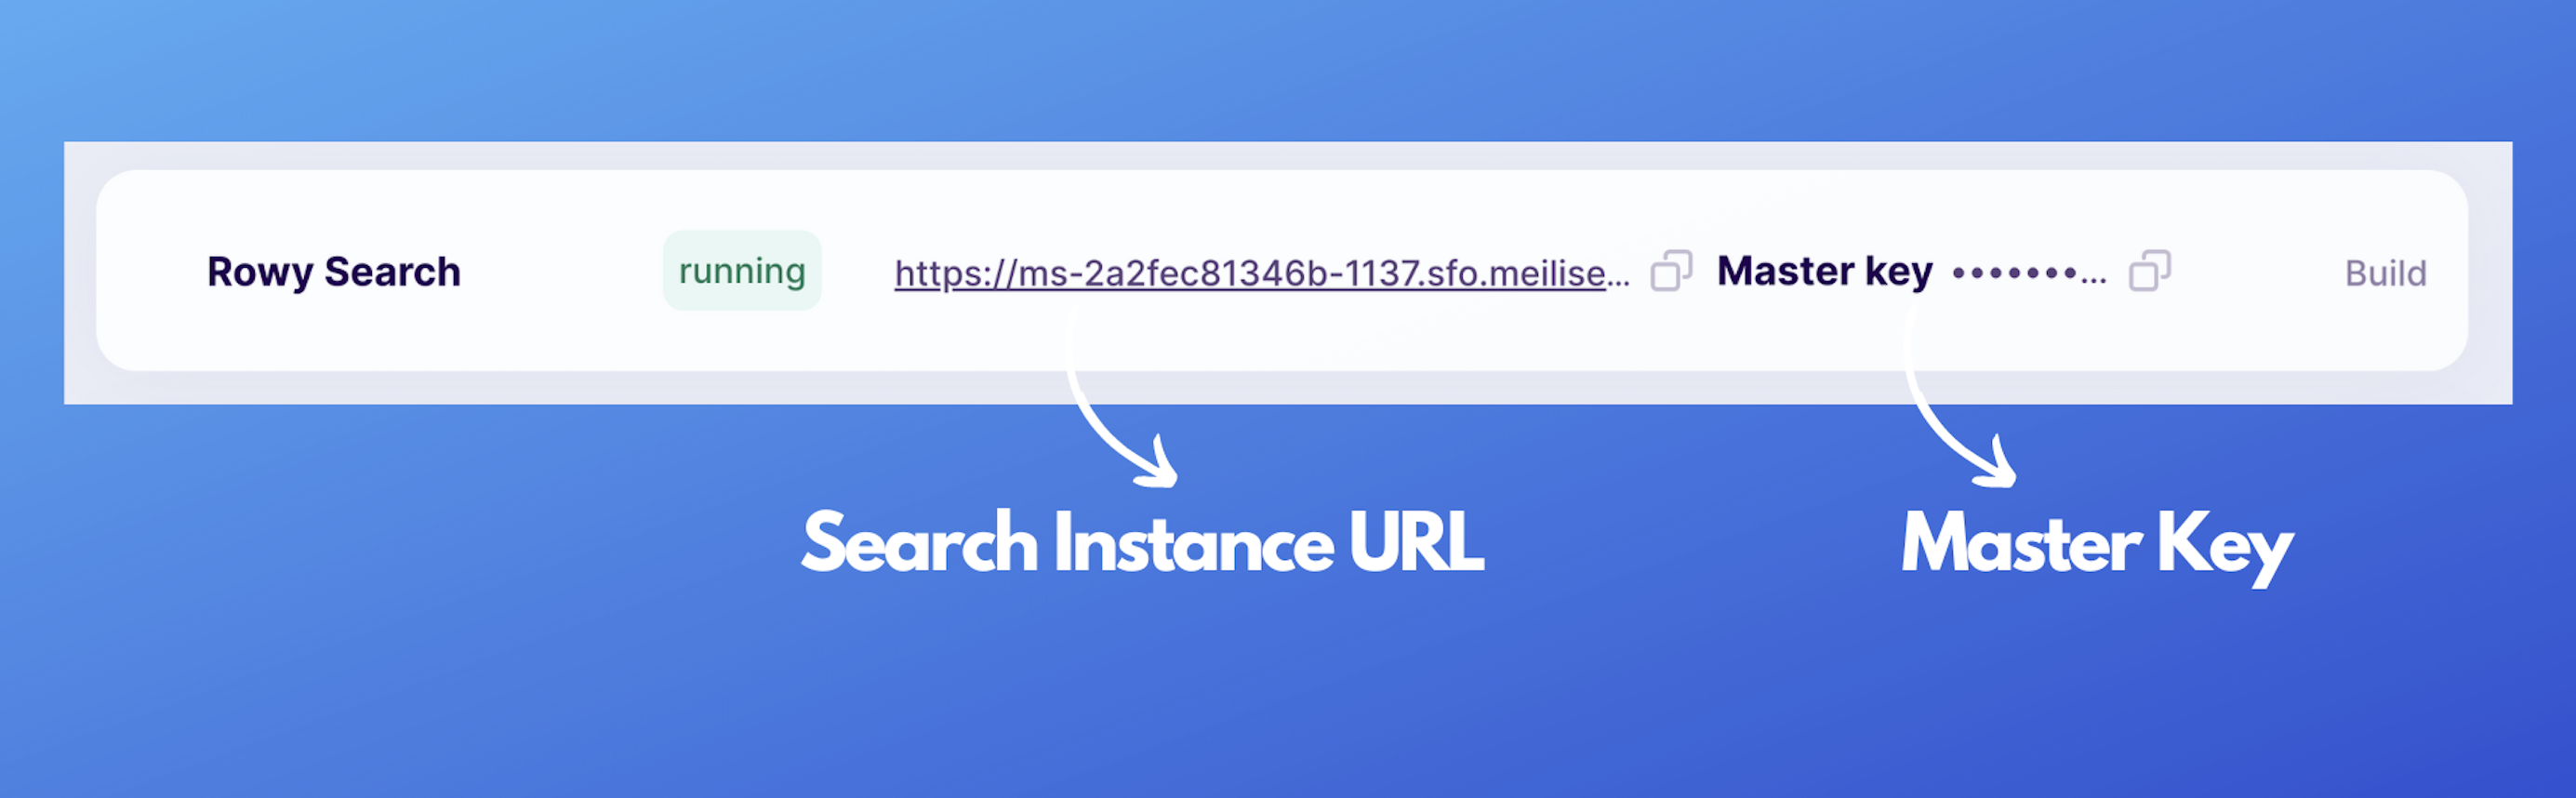Click the duplicate-squares icon after the URL
This screenshot has height=798, width=2576.
point(1671,270)
